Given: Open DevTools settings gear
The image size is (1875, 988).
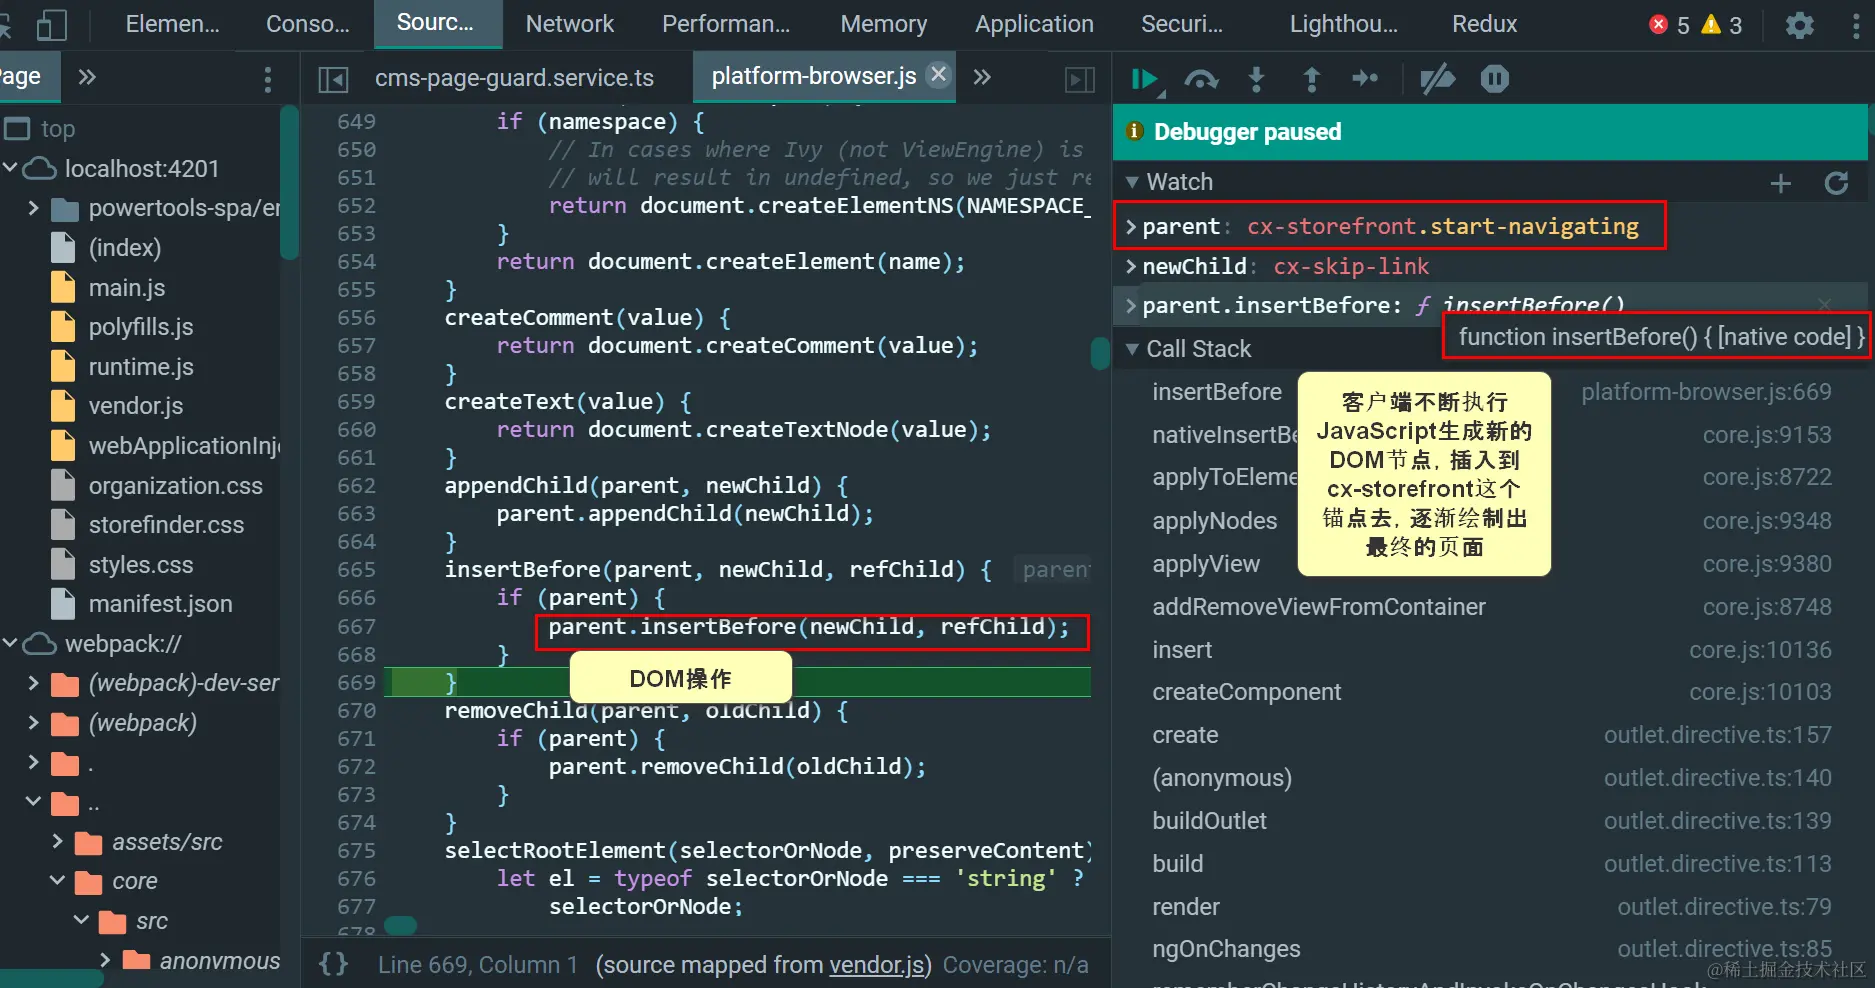Looking at the screenshot, I should tap(1799, 25).
